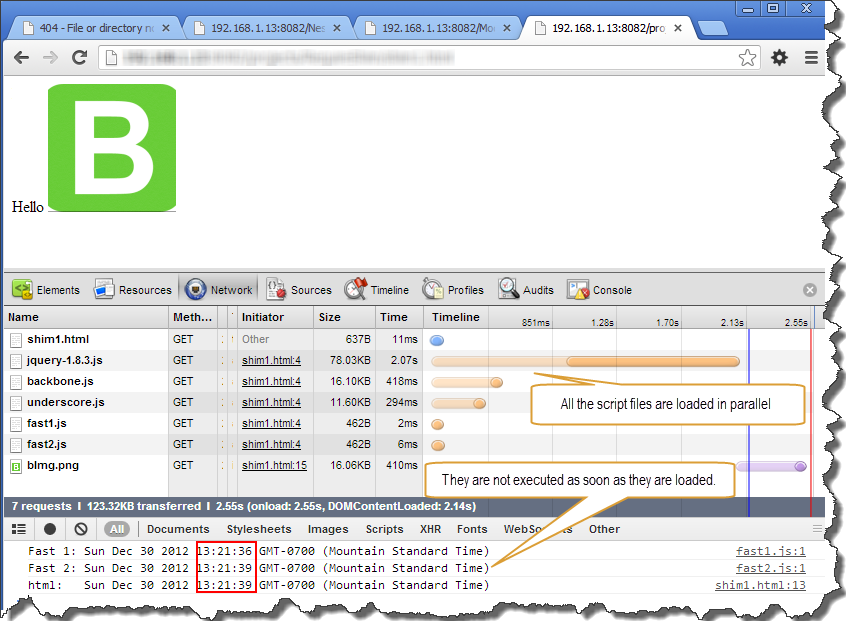Image resolution: width=846 pixels, height=621 pixels.
Task: Open the Sources panel
Action: [x=299, y=290]
